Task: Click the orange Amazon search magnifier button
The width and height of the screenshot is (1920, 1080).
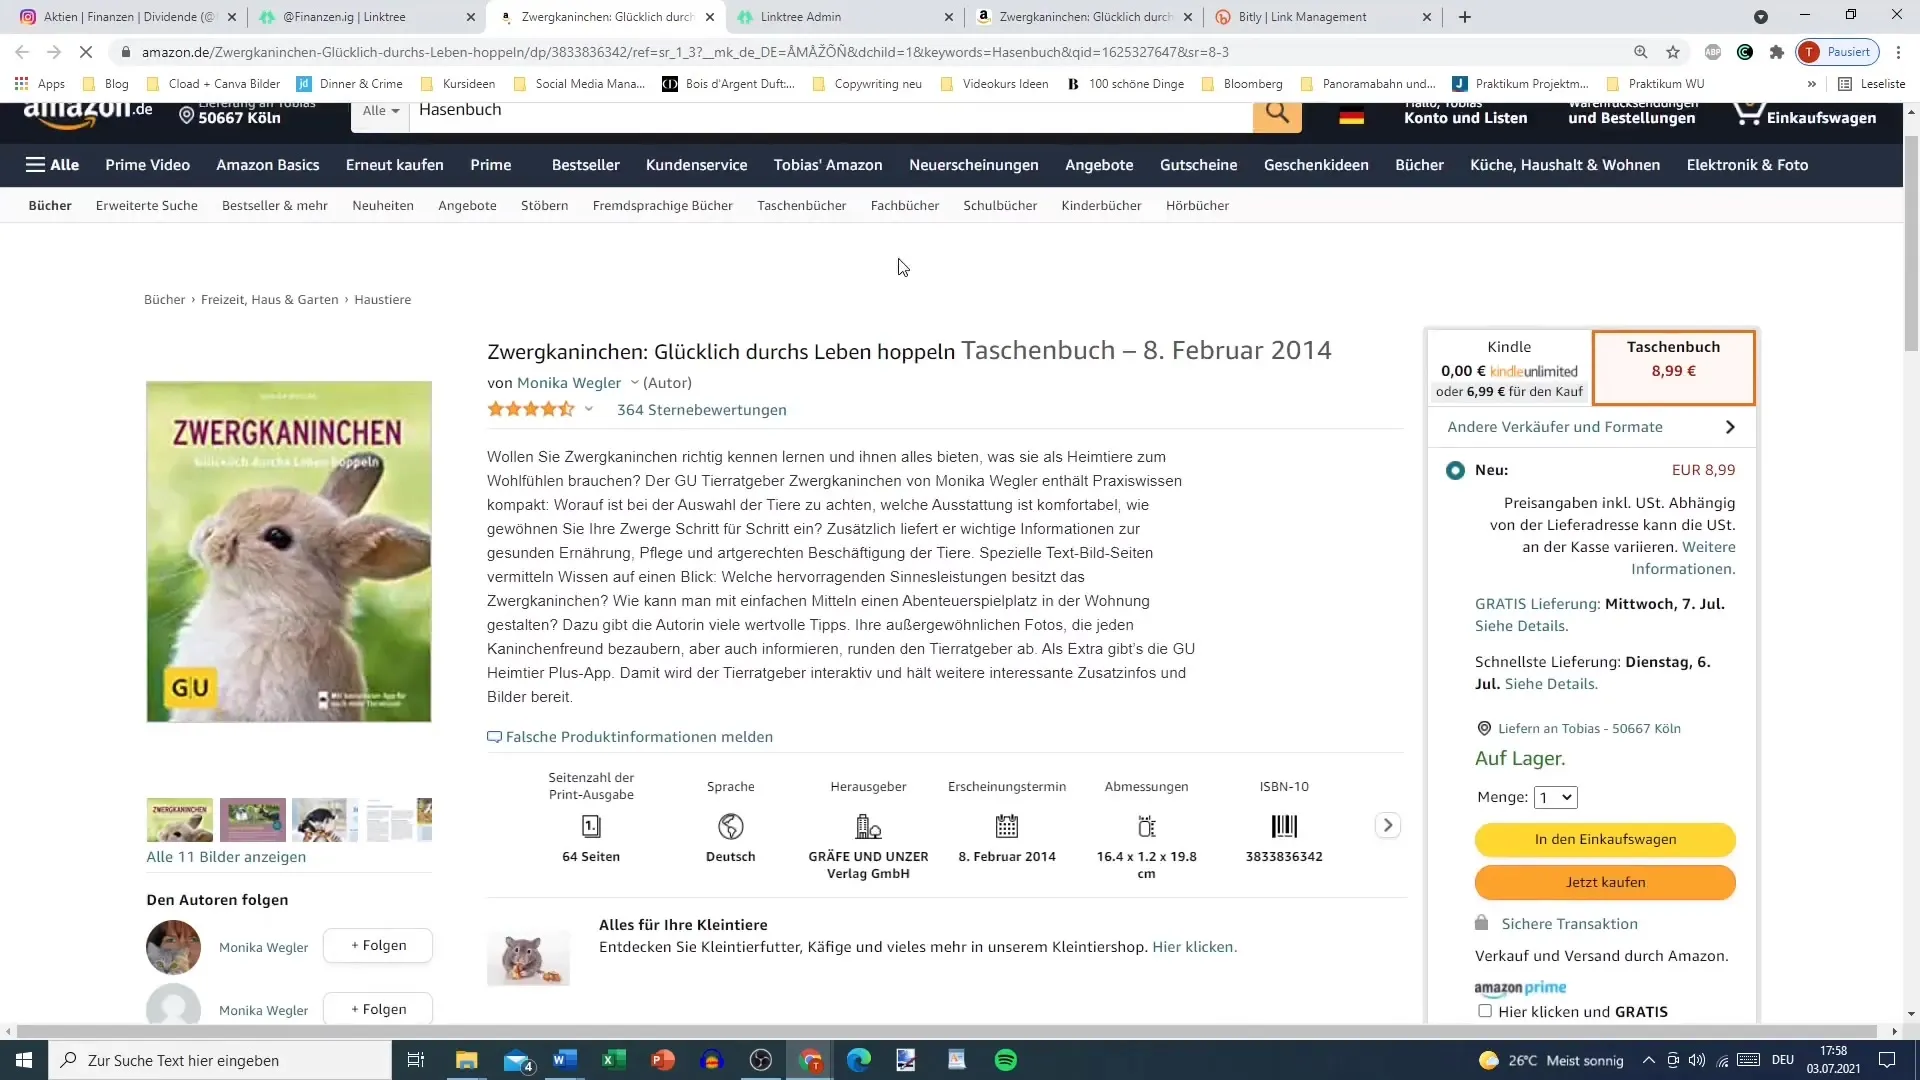Action: coord(1277,113)
